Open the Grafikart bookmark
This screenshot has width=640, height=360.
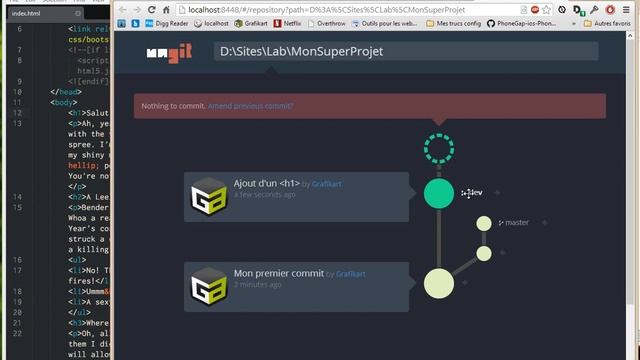(x=251, y=24)
